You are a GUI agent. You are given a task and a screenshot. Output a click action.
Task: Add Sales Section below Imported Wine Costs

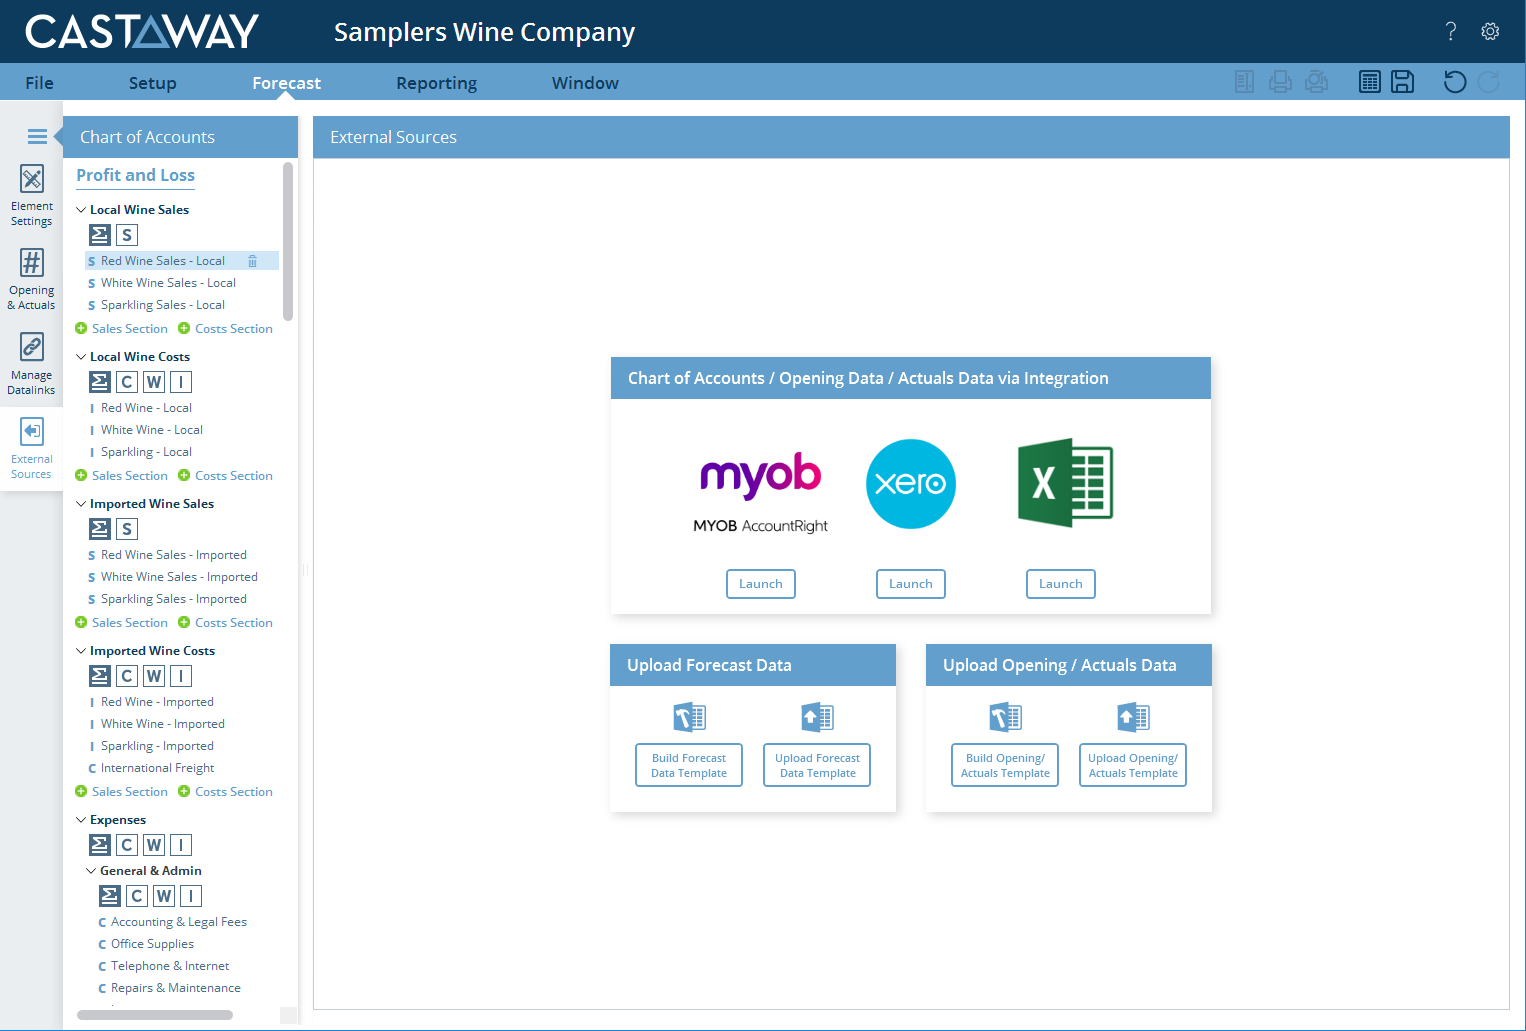(122, 792)
